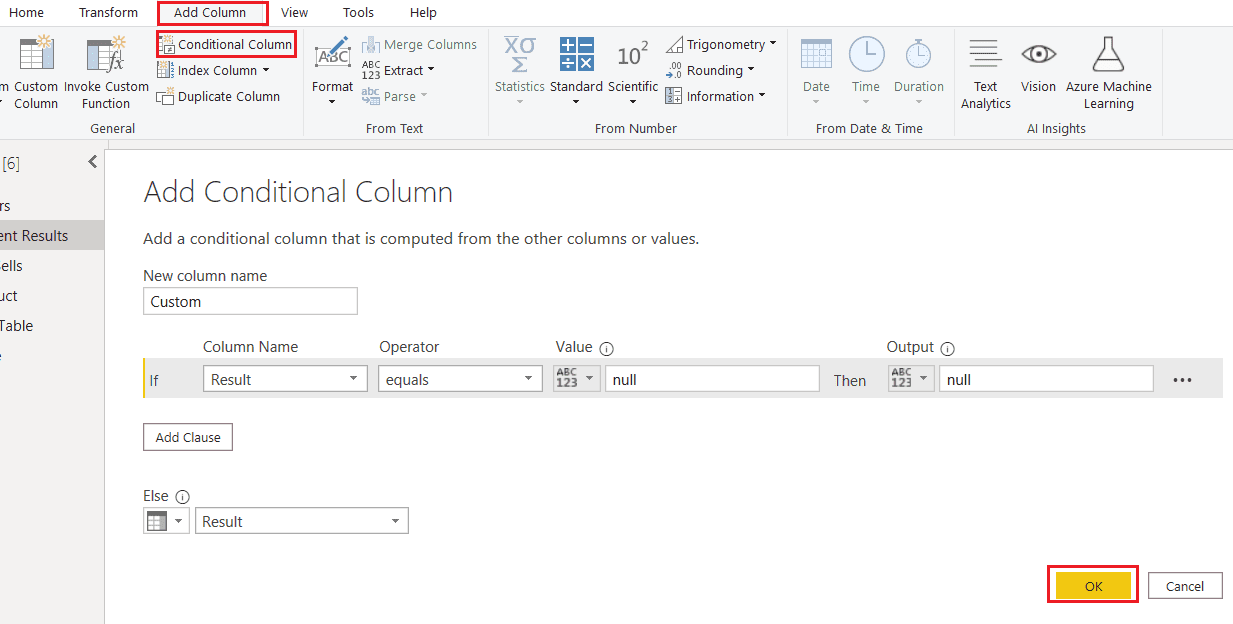Open the View menu
The width and height of the screenshot is (1233, 624).
pos(294,12)
